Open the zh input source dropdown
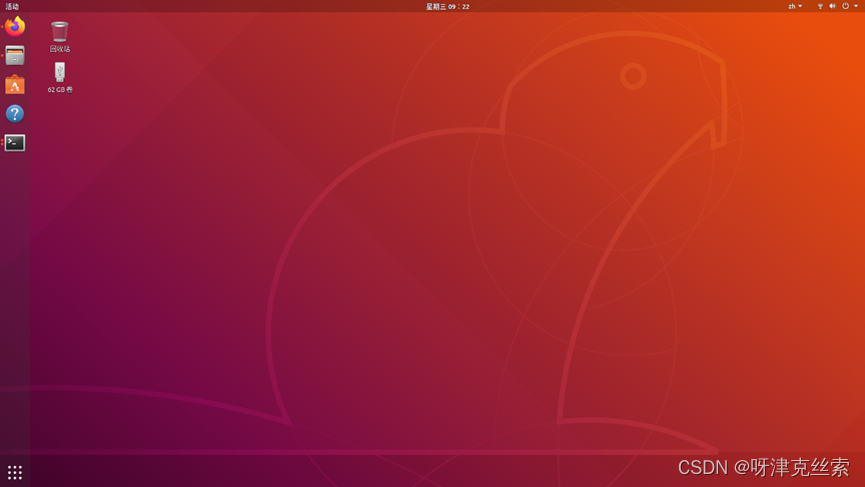Viewport: 865px width, 487px height. (x=795, y=7)
